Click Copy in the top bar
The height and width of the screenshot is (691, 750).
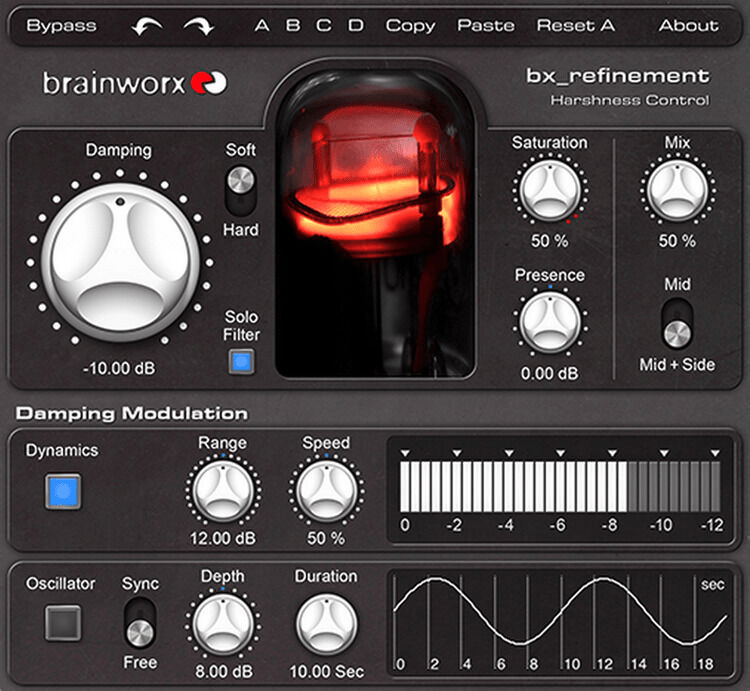[410, 26]
